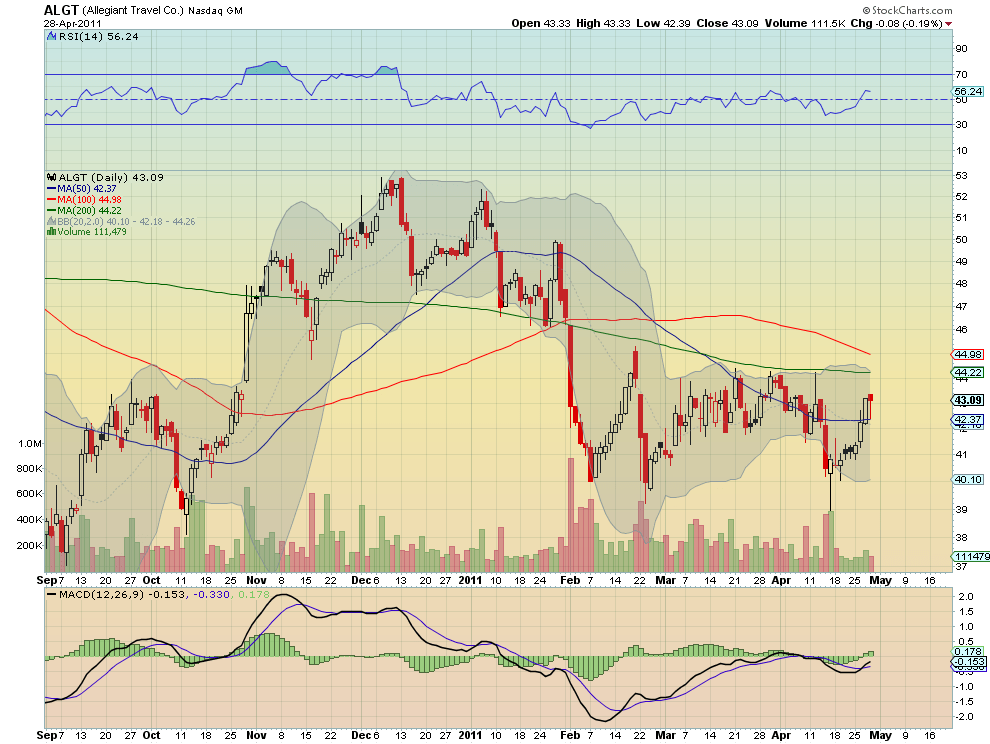Image resolution: width=990 pixels, height=744 pixels.
Task: Click the 56.24 RSI value tag on right axis
Action: click(968, 92)
